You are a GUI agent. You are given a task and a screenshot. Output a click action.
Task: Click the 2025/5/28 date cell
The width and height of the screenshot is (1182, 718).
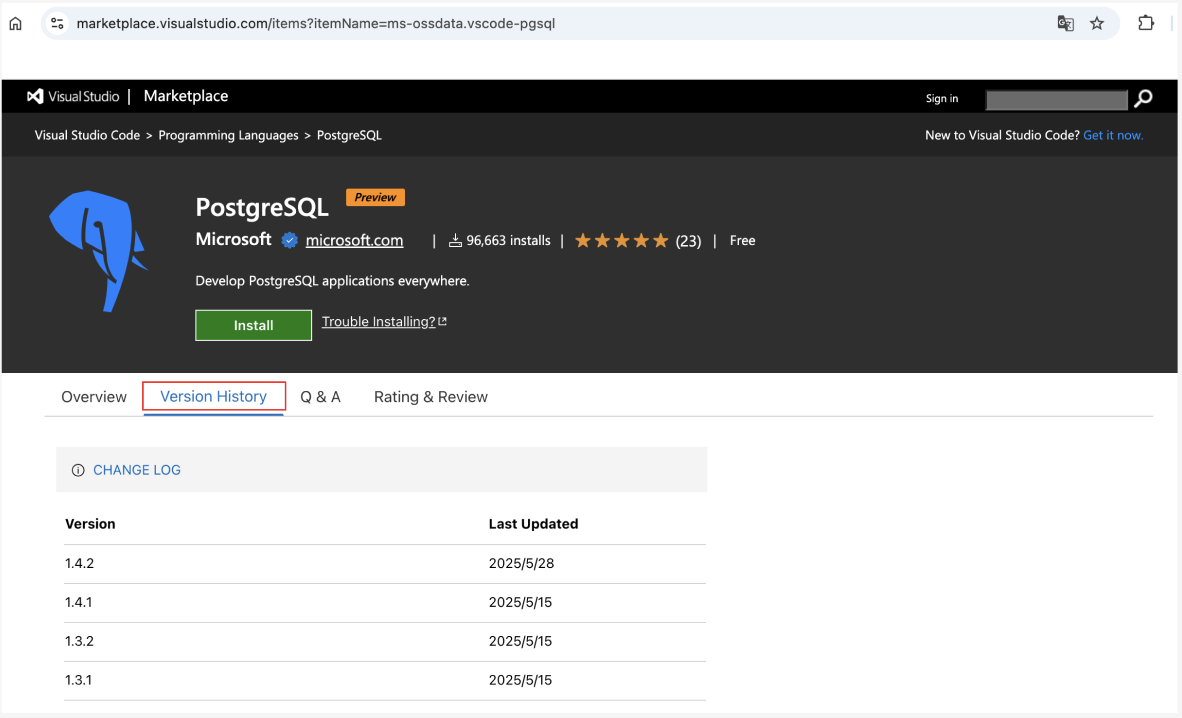(521, 563)
